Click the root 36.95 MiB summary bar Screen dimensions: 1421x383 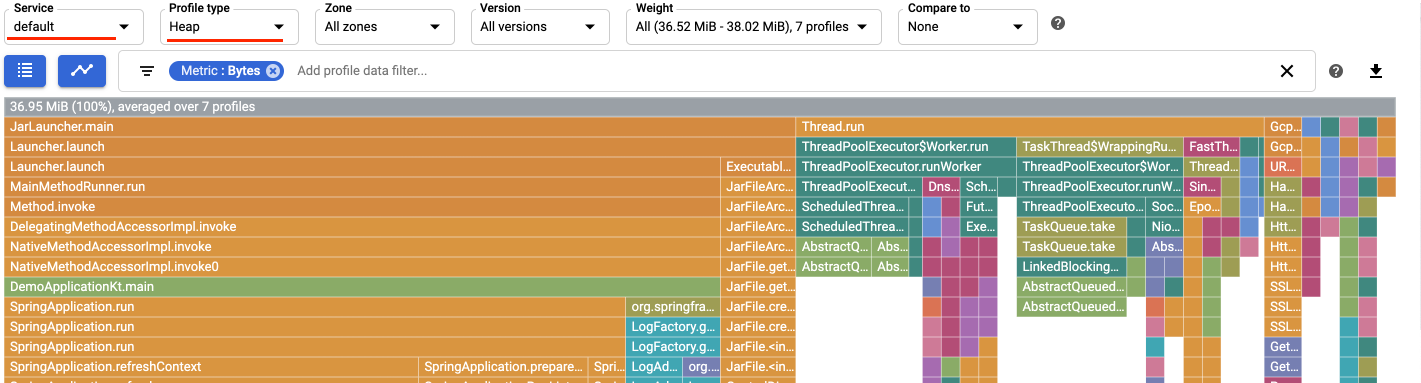[x=699, y=106]
